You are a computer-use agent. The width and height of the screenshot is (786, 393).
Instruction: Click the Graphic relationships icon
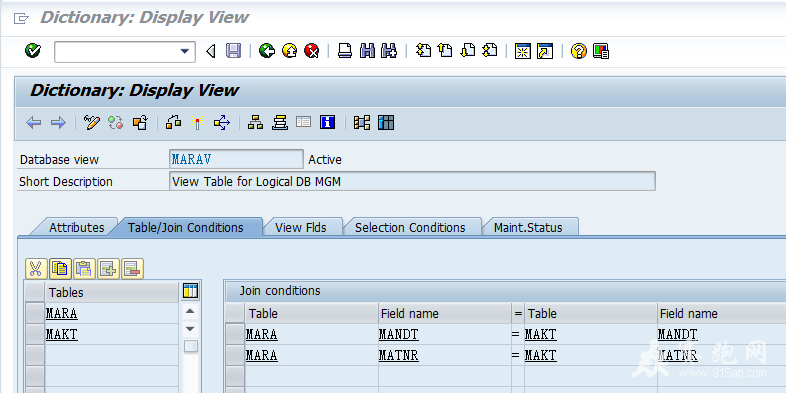(x=361, y=122)
